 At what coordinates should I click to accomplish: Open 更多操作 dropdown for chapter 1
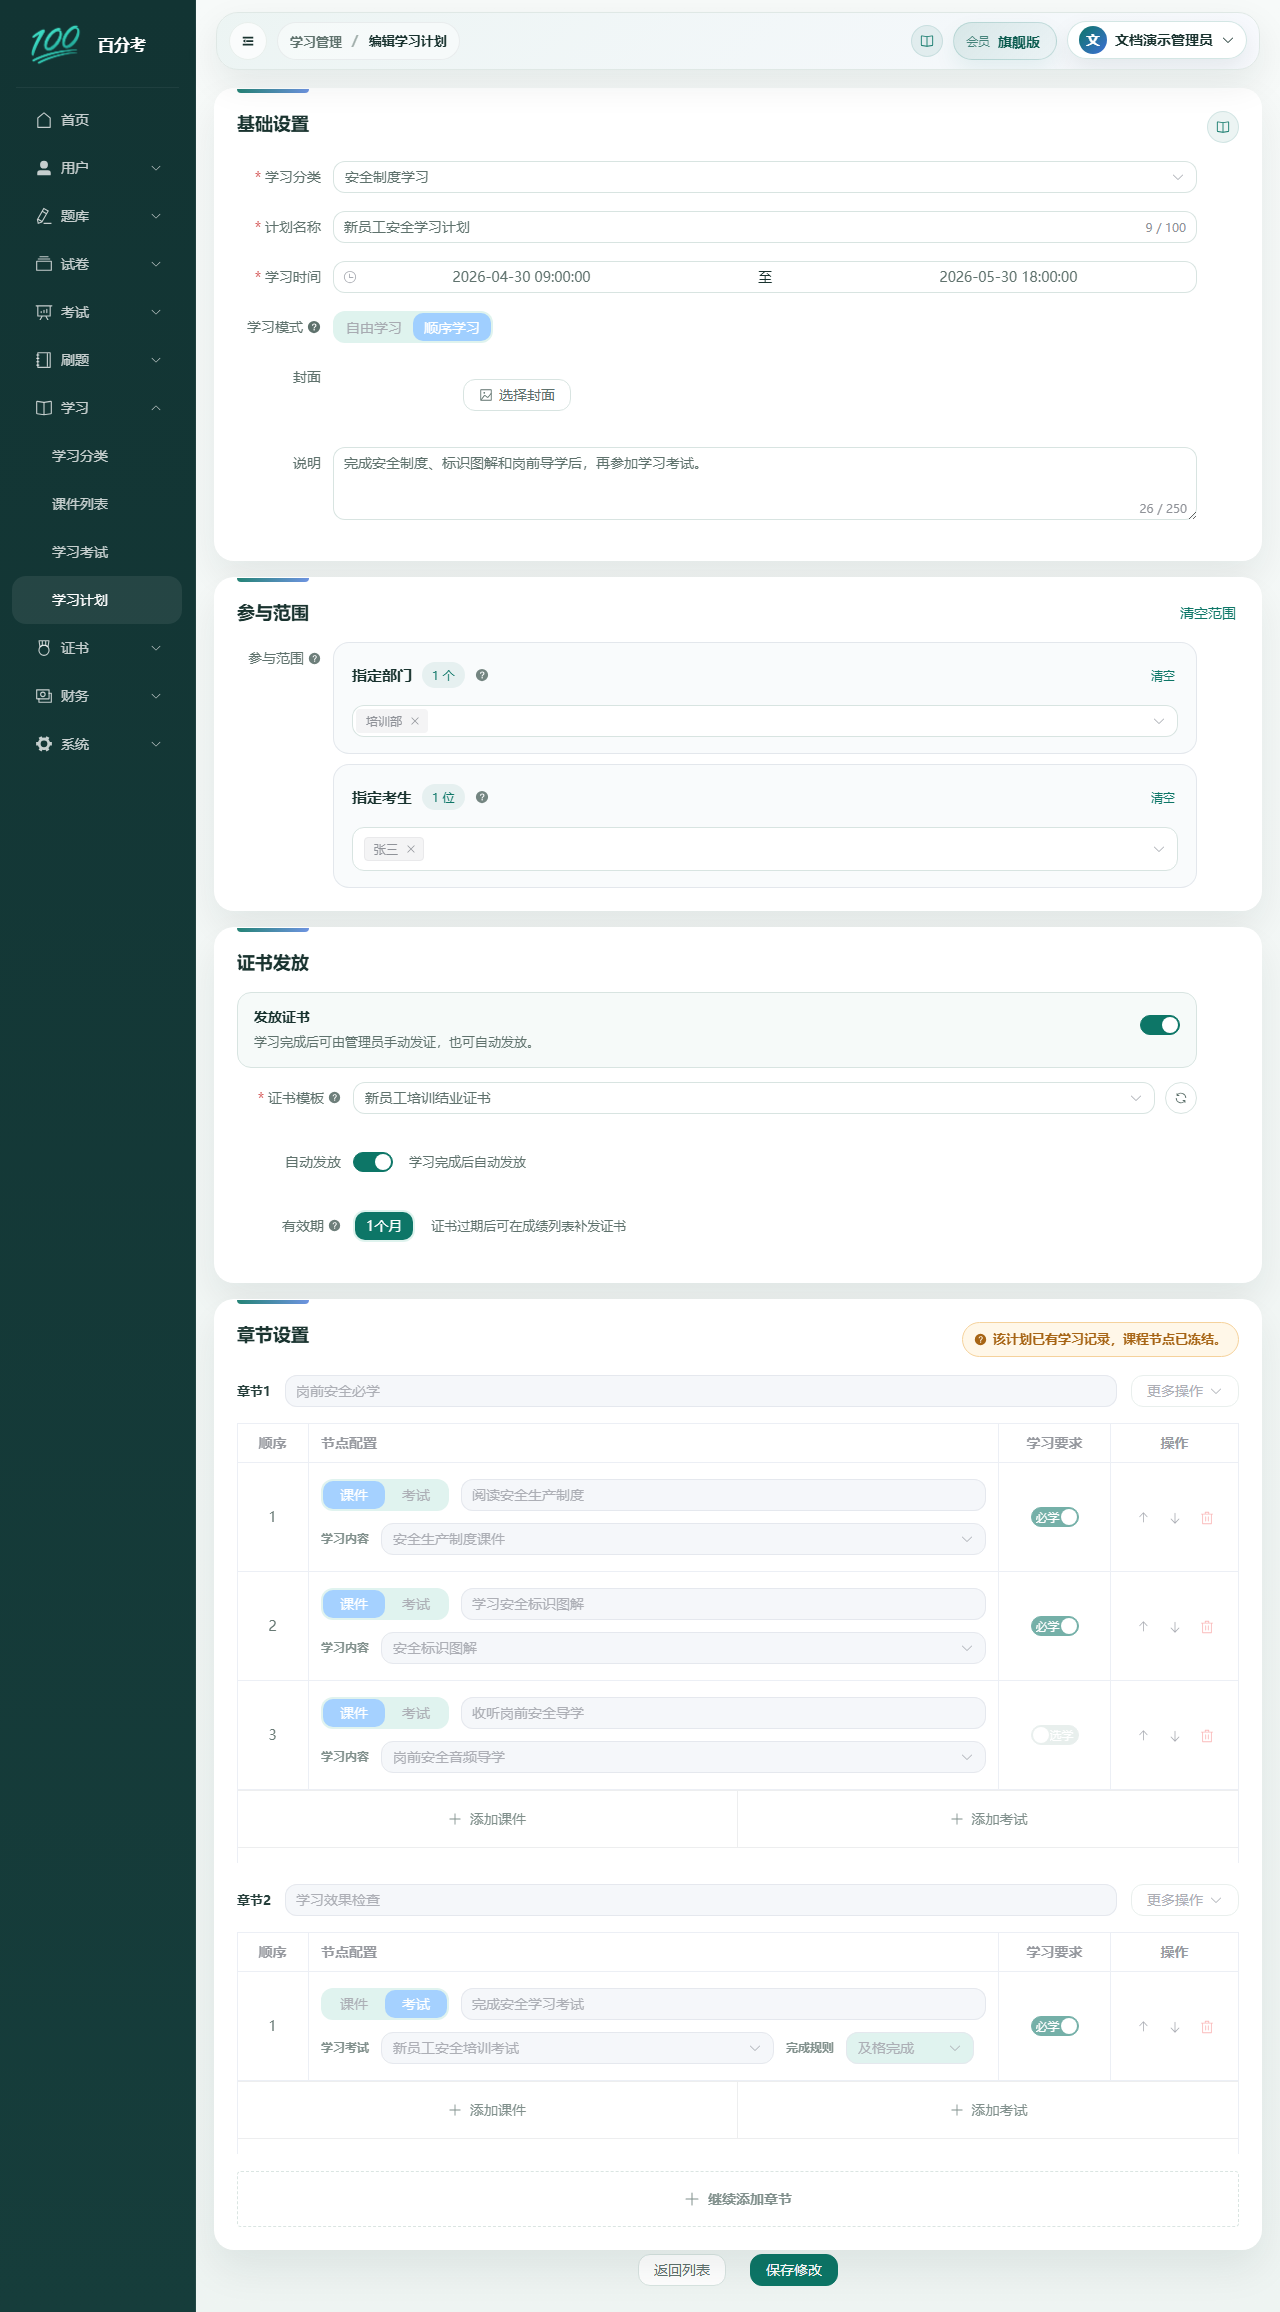tap(1184, 1391)
